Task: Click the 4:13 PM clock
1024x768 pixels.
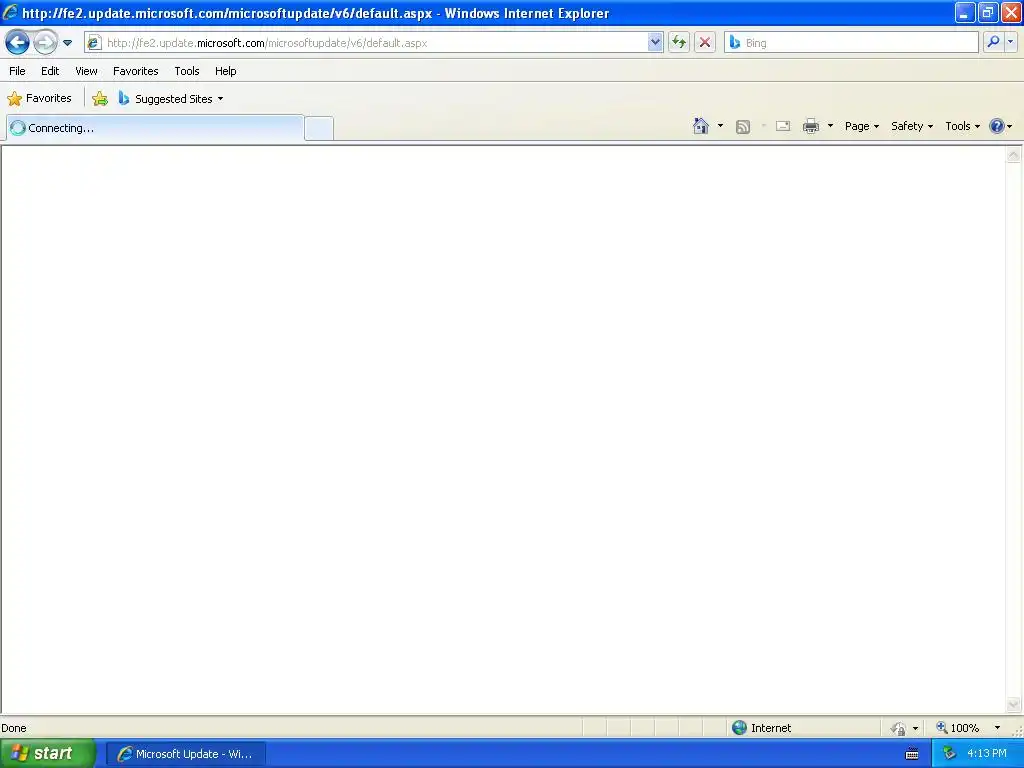Action: pos(987,754)
